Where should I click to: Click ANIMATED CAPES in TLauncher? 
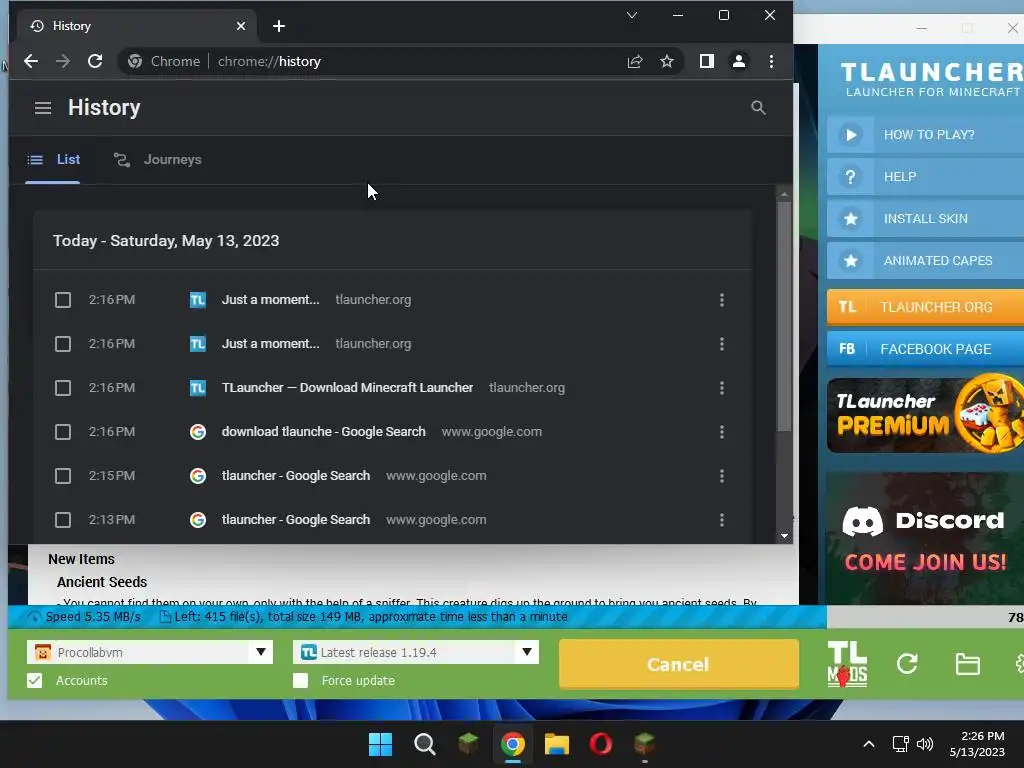925,261
